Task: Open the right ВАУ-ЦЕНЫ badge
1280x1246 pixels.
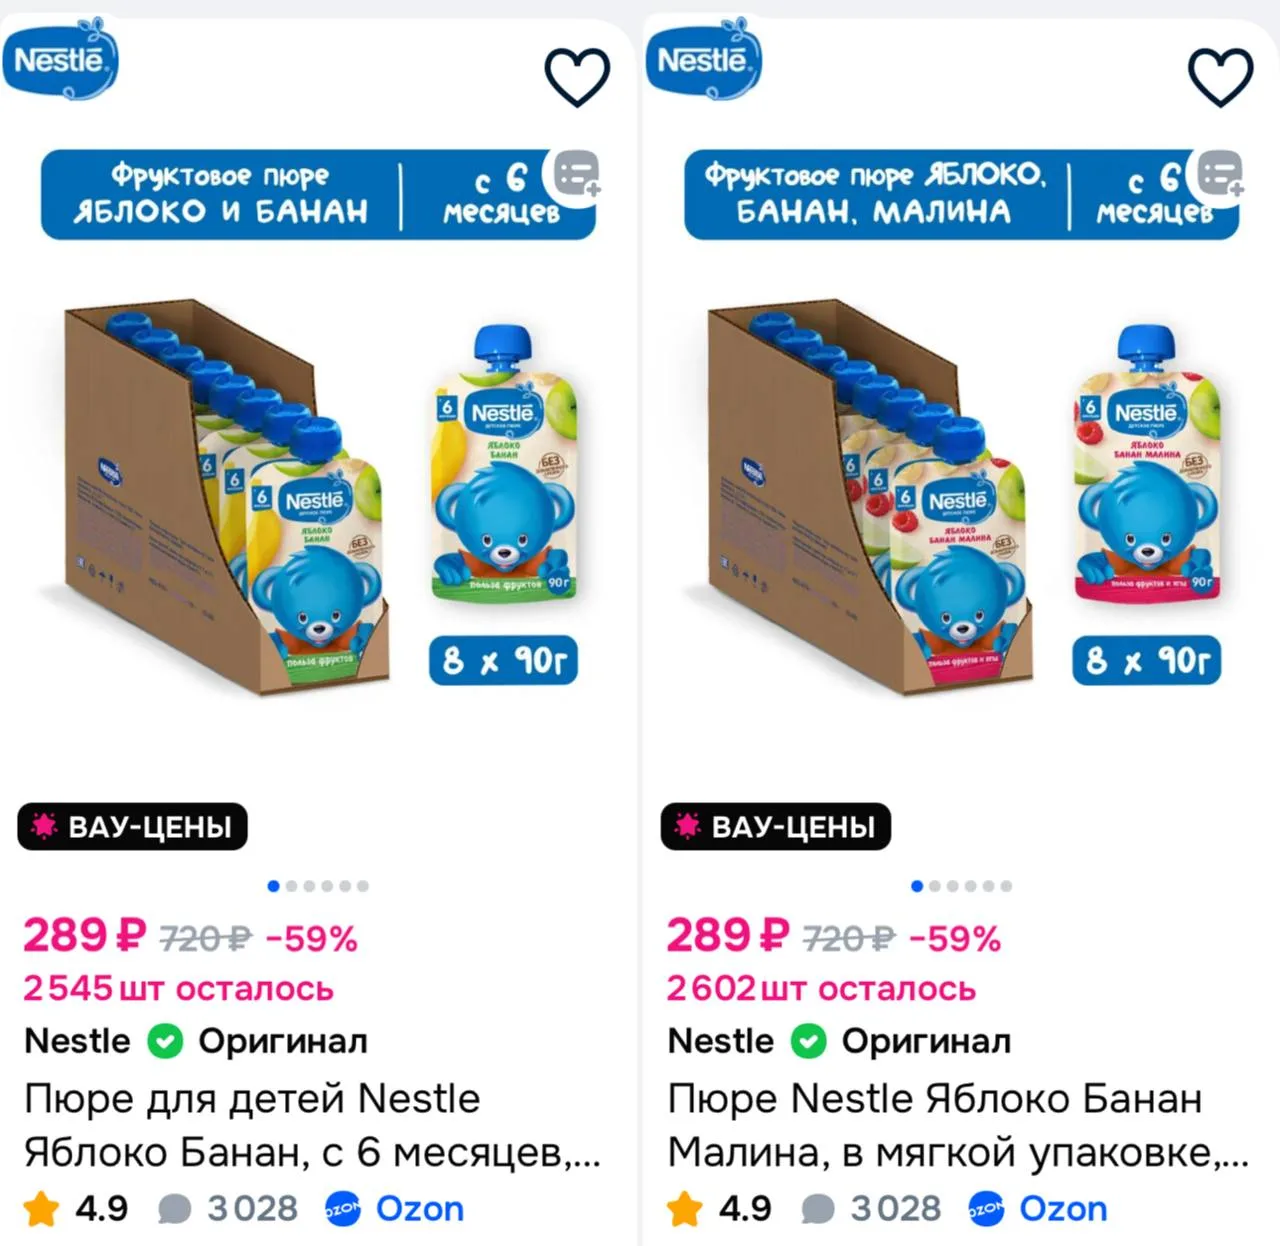Action: [x=775, y=827]
